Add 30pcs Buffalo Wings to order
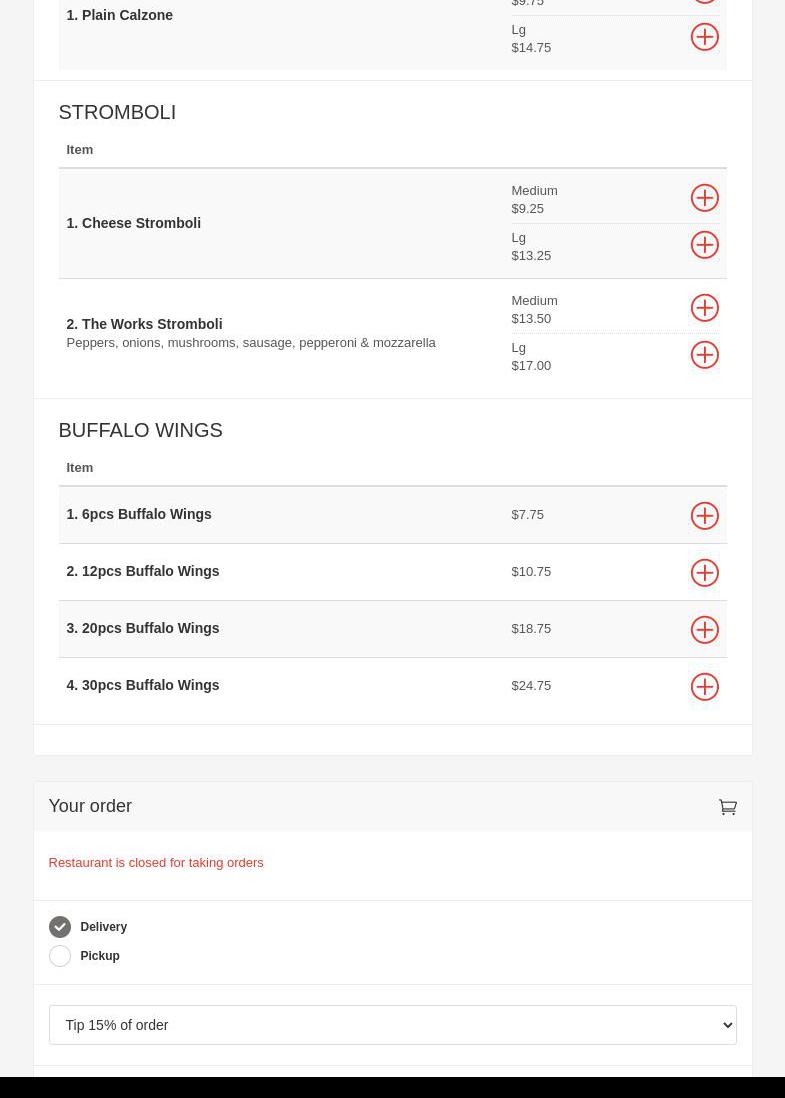Screen dimensions: 785x1098 pos(704,687)
